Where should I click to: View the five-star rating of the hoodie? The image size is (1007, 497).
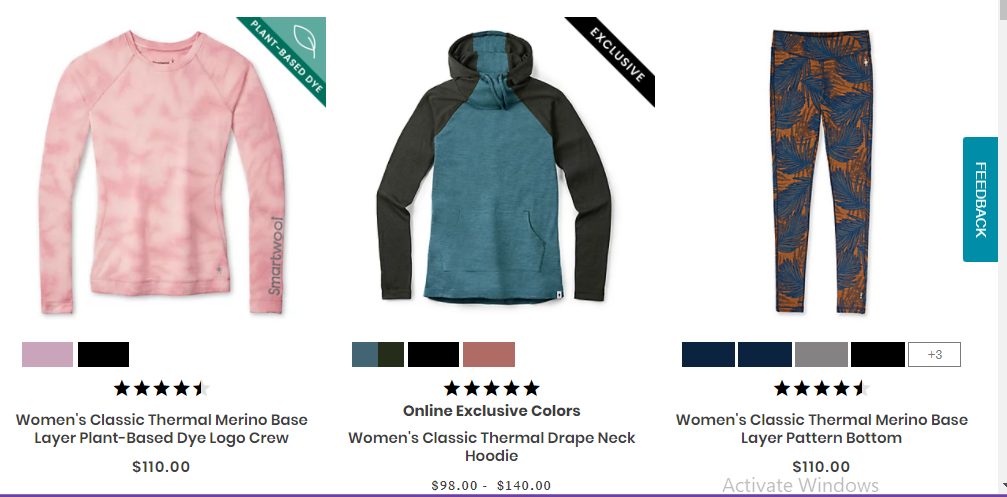[x=492, y=388]
